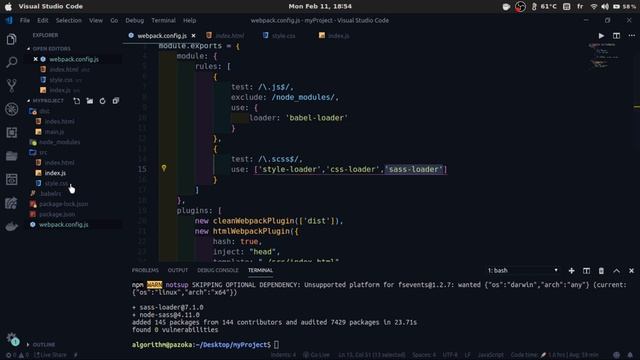The height and width of the screenshot is (360, 640).
Task: Open the Selection menu
Action: click(69, 20)
